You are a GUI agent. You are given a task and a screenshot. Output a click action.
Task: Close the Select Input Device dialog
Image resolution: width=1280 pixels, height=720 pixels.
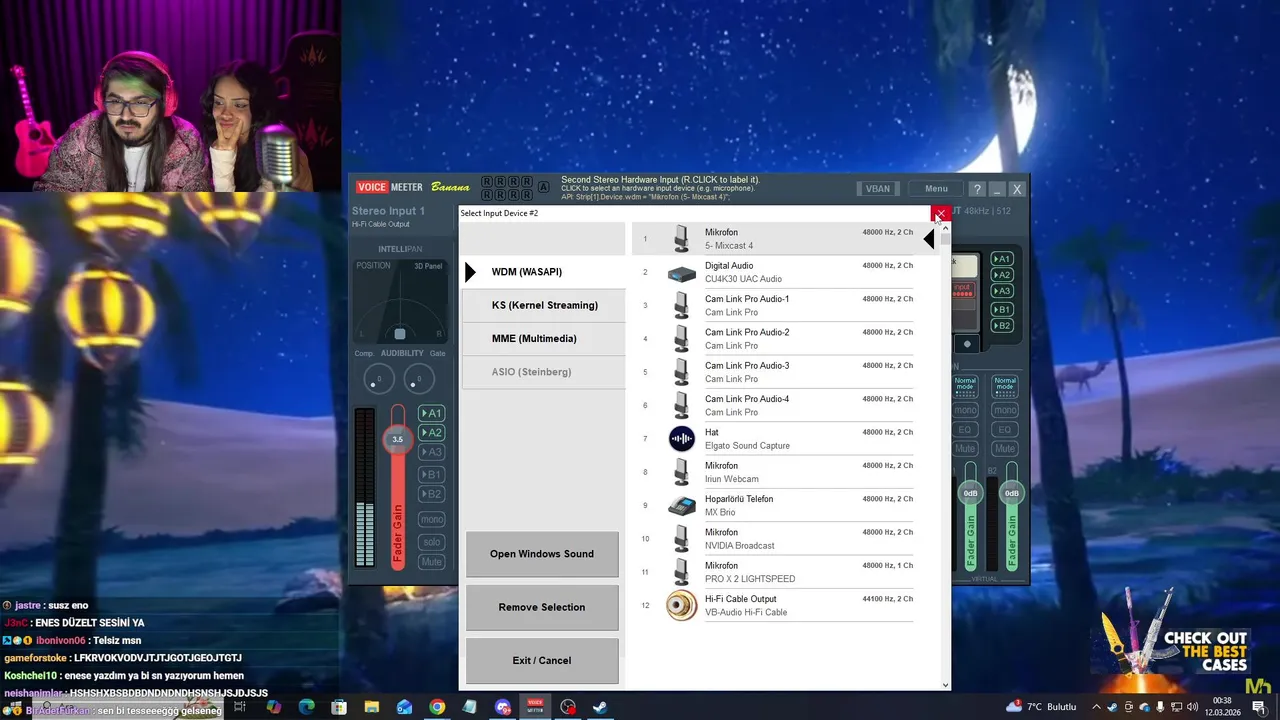[x=940, y=213]
